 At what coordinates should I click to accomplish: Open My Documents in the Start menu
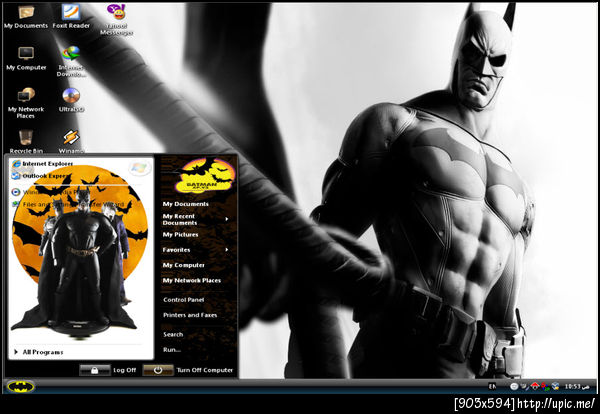point(186,204)
